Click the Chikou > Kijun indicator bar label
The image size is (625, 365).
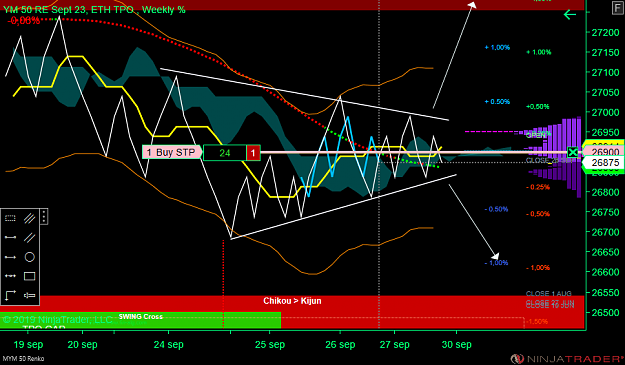[292, 301]
